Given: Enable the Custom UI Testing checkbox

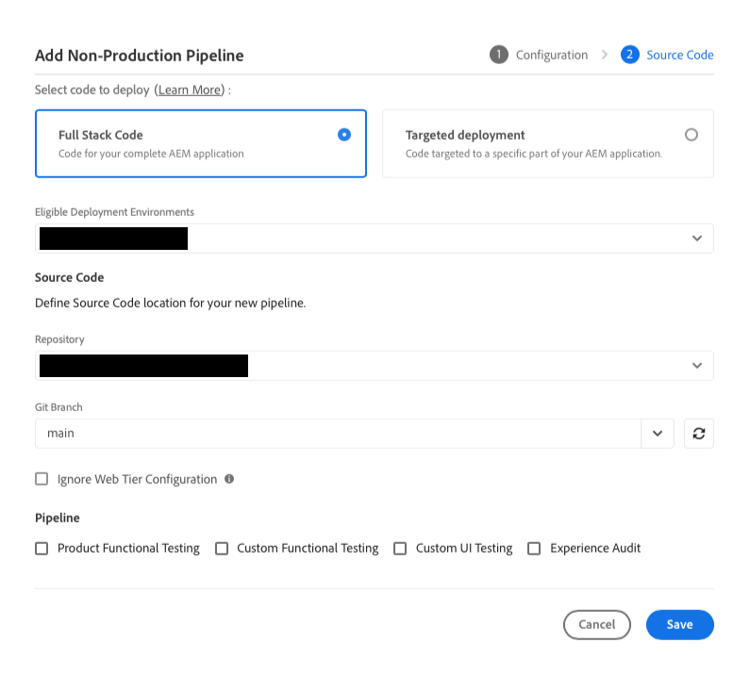Looking at the screenshot, I should [x=400, y=548].
